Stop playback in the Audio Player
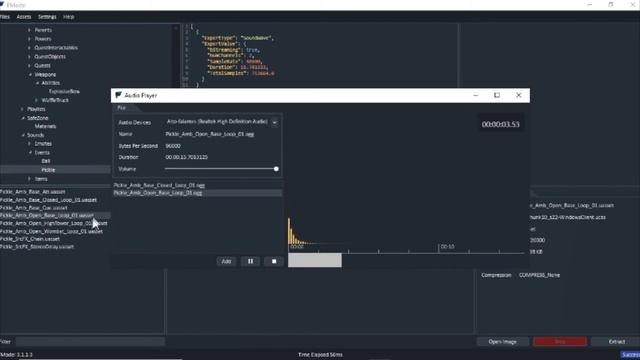Image resolution: width=640 pixels, height=360 pixels. (x=274, y=261)
